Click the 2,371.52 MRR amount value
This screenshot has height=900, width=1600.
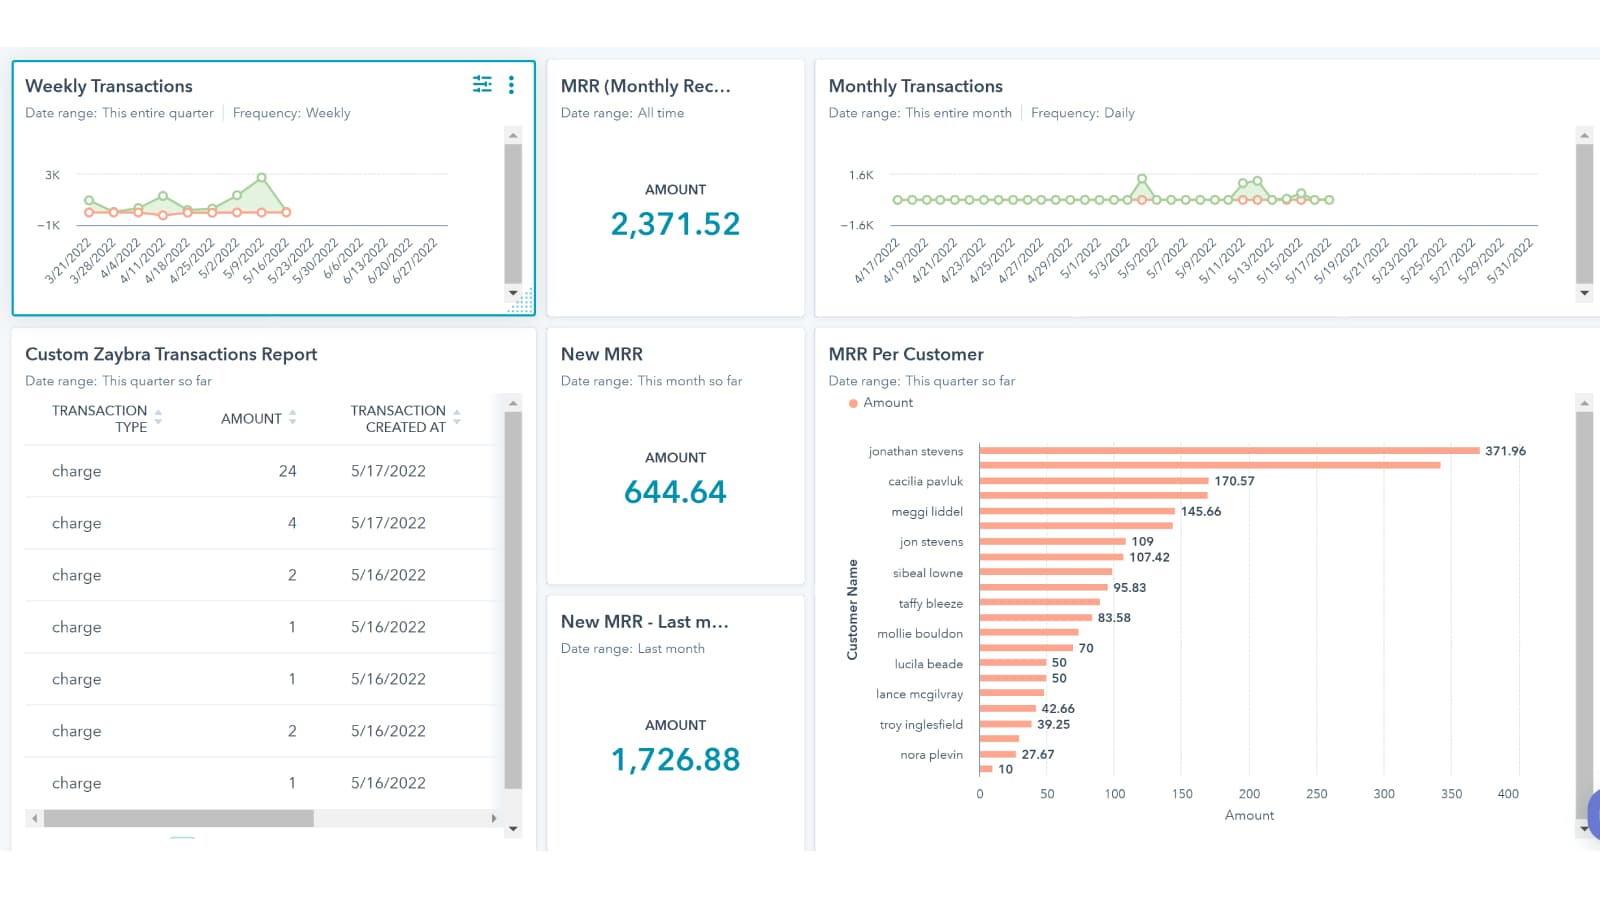675,224
